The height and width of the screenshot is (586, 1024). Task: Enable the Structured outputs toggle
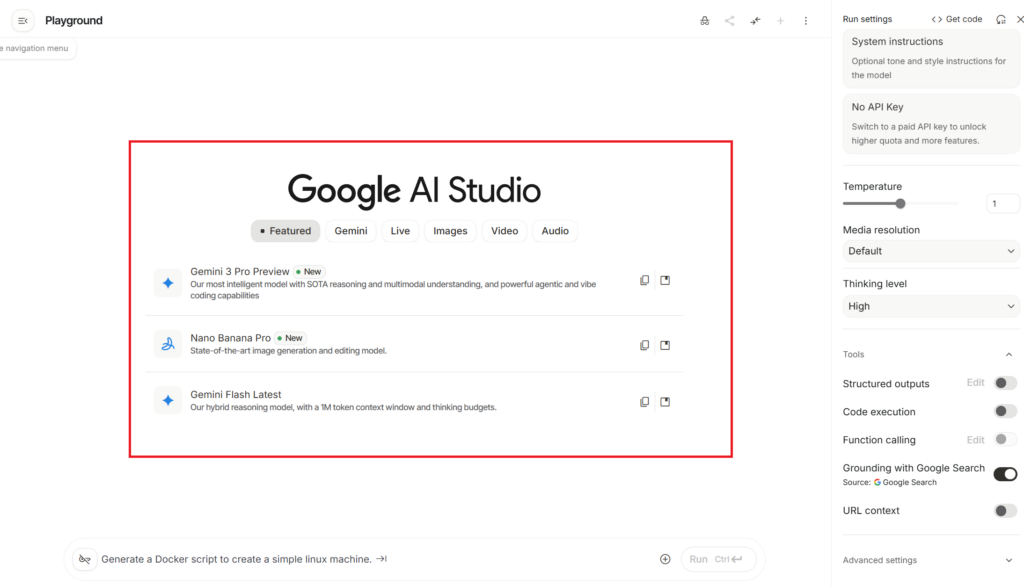1004,383
